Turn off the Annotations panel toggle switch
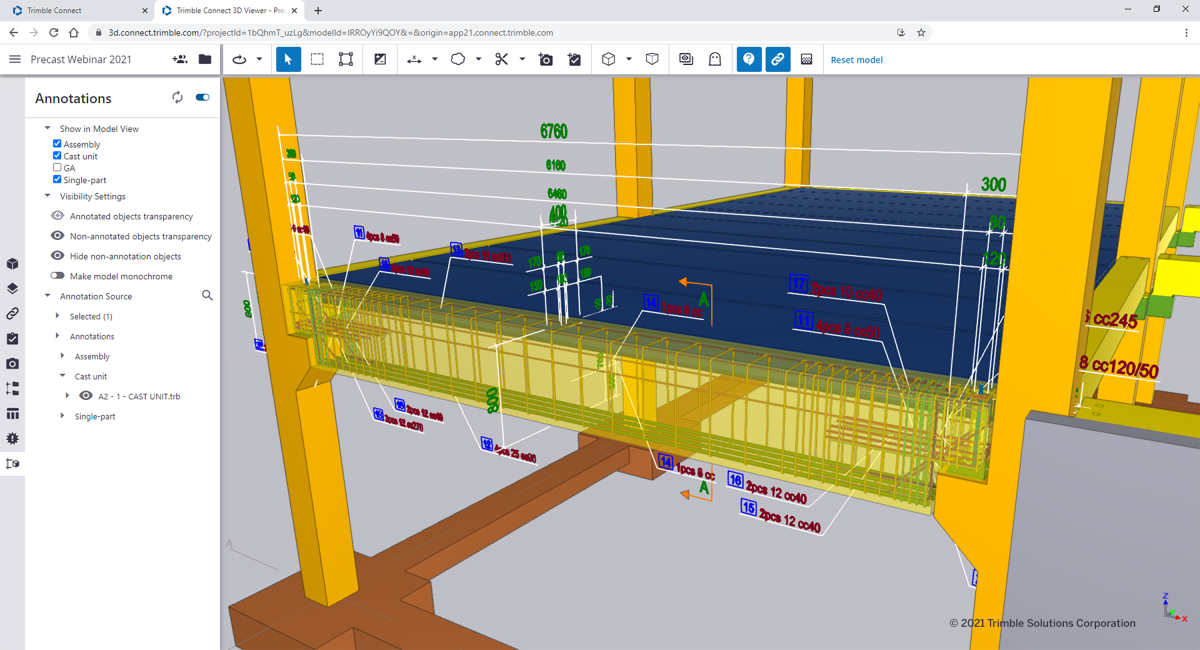Image resolution: width=1200 pixels, height=650 pixels. [x=201, y=97]
